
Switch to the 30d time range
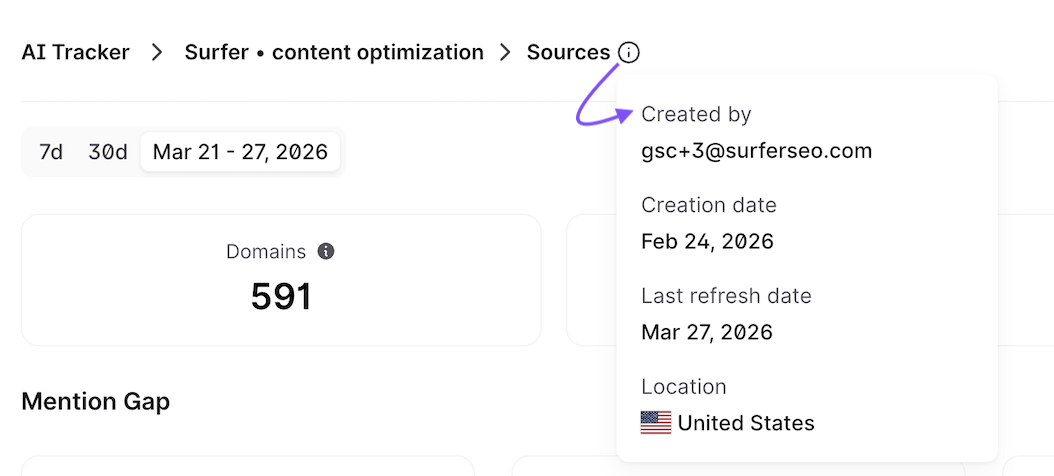pyautogui.click(x=108, y=153)
